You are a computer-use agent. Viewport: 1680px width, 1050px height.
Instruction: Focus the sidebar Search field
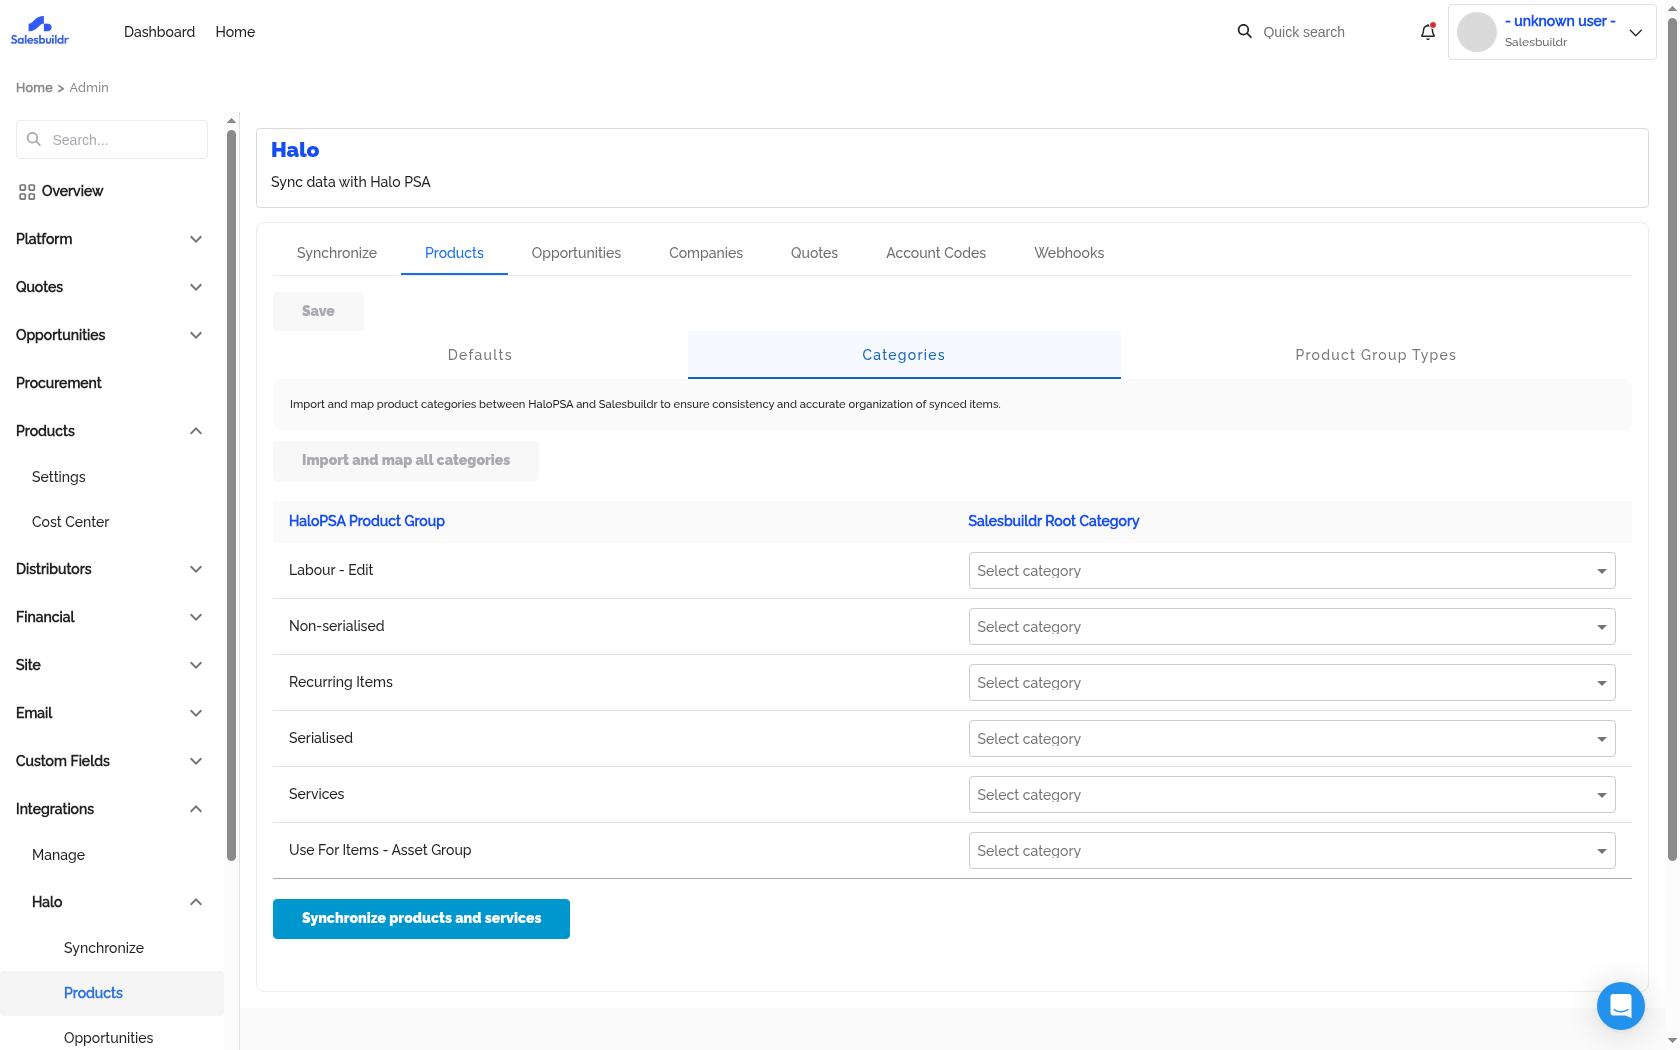pyautogui.click(x=112, y=140)
